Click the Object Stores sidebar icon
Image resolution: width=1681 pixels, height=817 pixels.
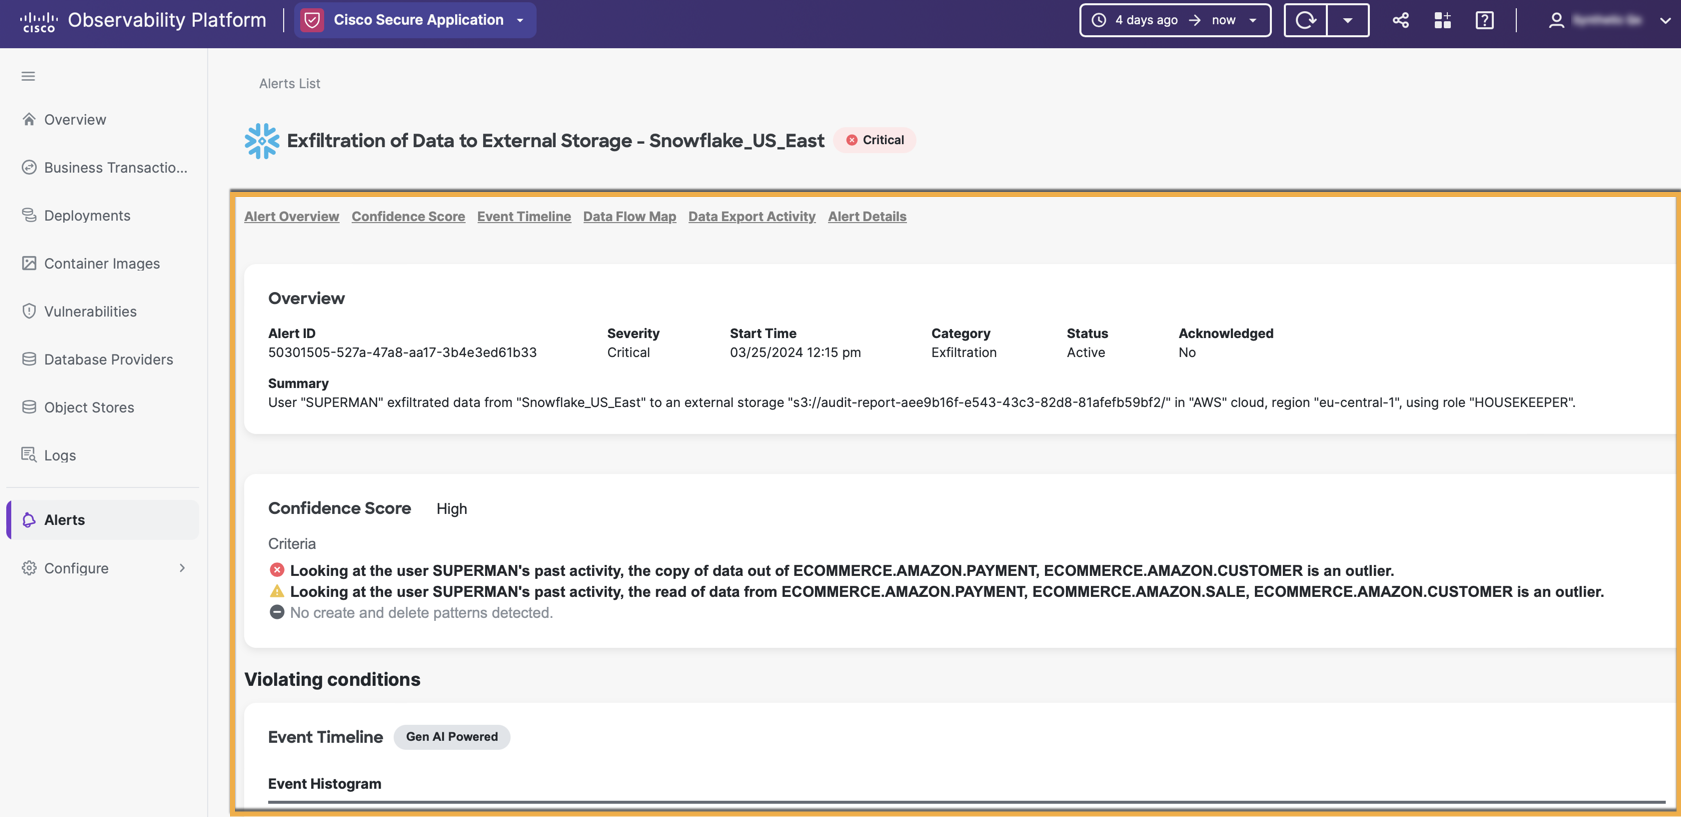29,407
